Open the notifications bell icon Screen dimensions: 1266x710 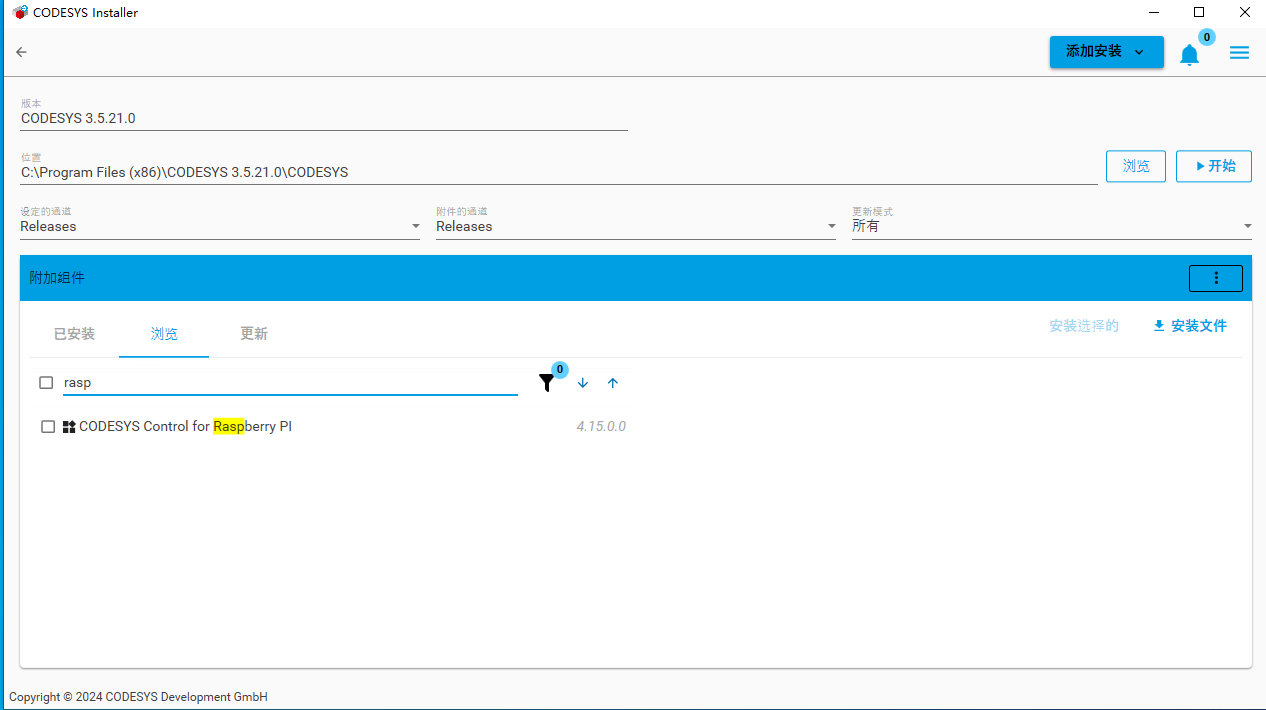(1189, 55)
